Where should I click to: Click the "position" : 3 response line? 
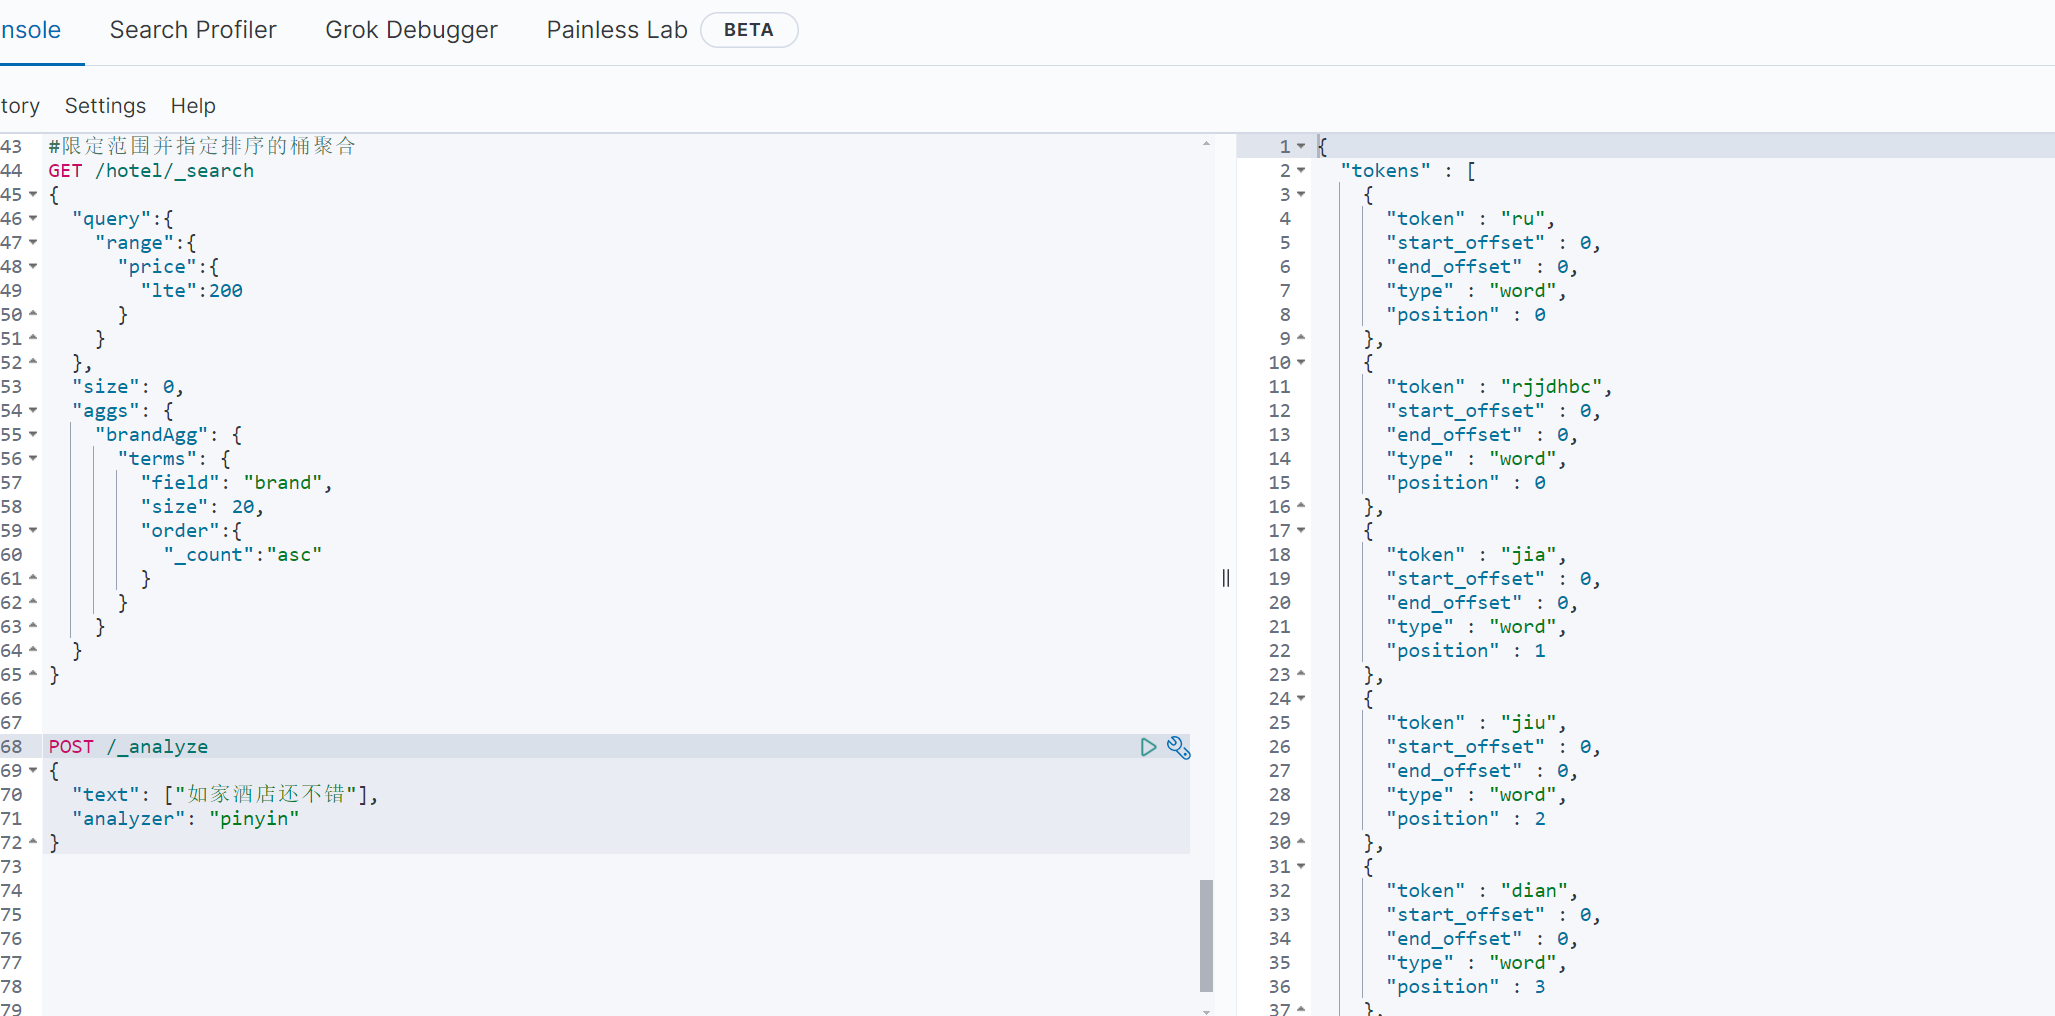coord(1466,987)
